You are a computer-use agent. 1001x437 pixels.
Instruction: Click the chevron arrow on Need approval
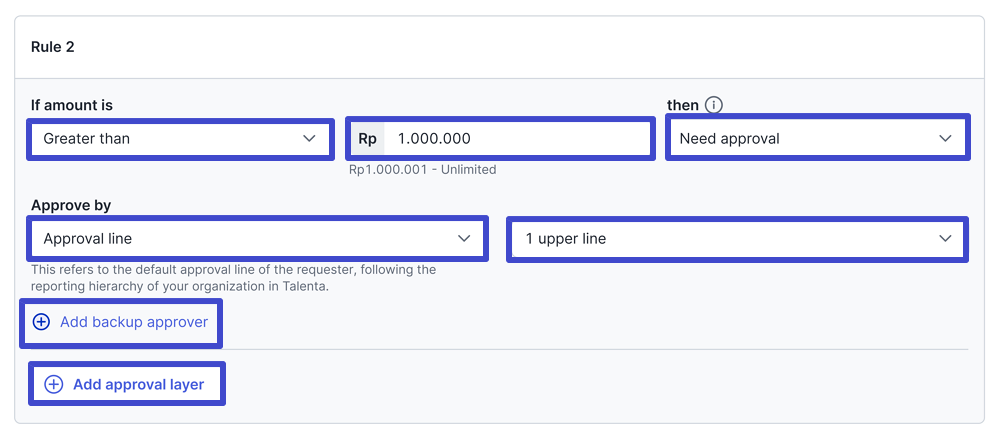tap(945, 138)
